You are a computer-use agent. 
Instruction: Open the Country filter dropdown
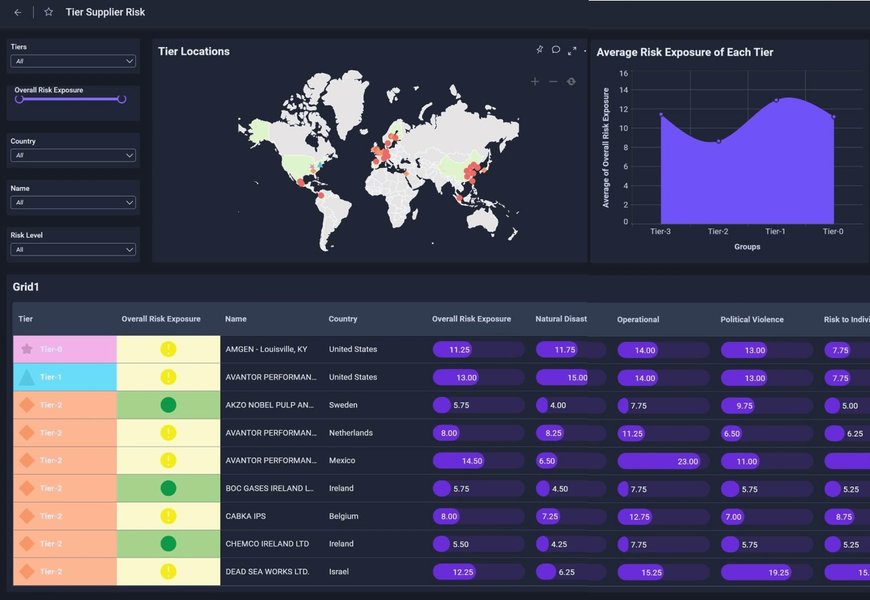(x=72, y=155)
